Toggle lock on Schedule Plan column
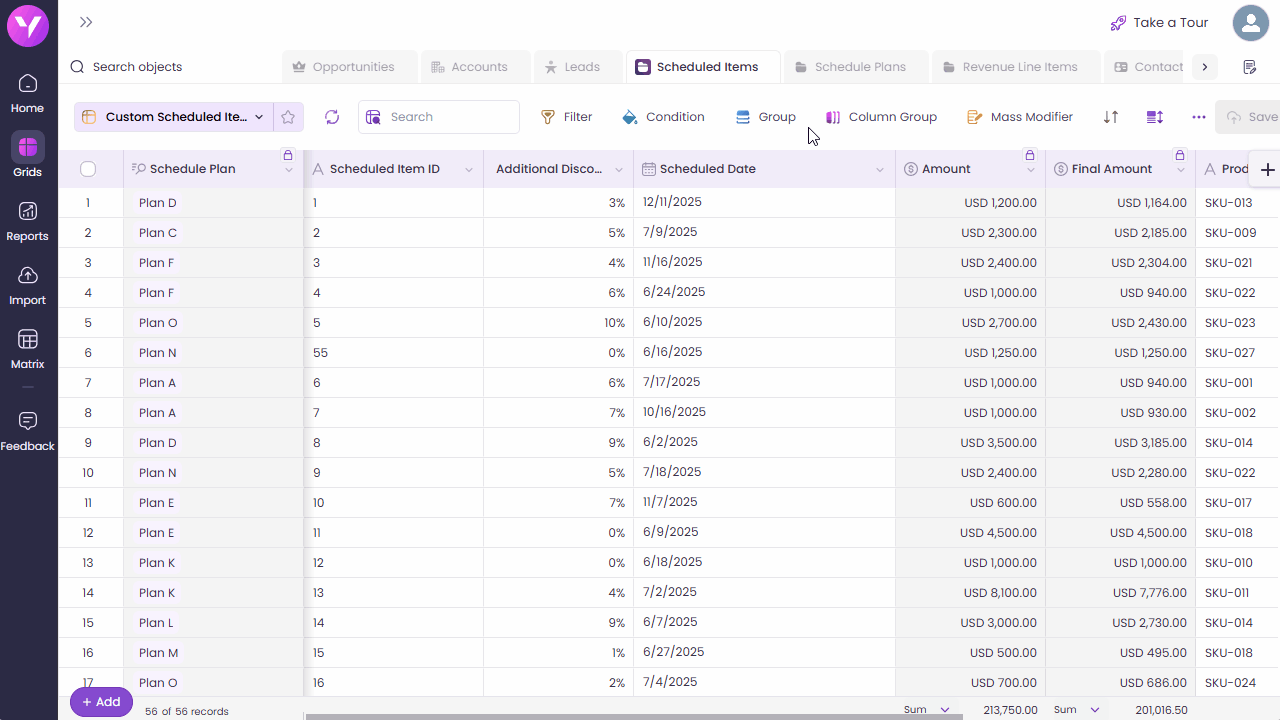 288,156
